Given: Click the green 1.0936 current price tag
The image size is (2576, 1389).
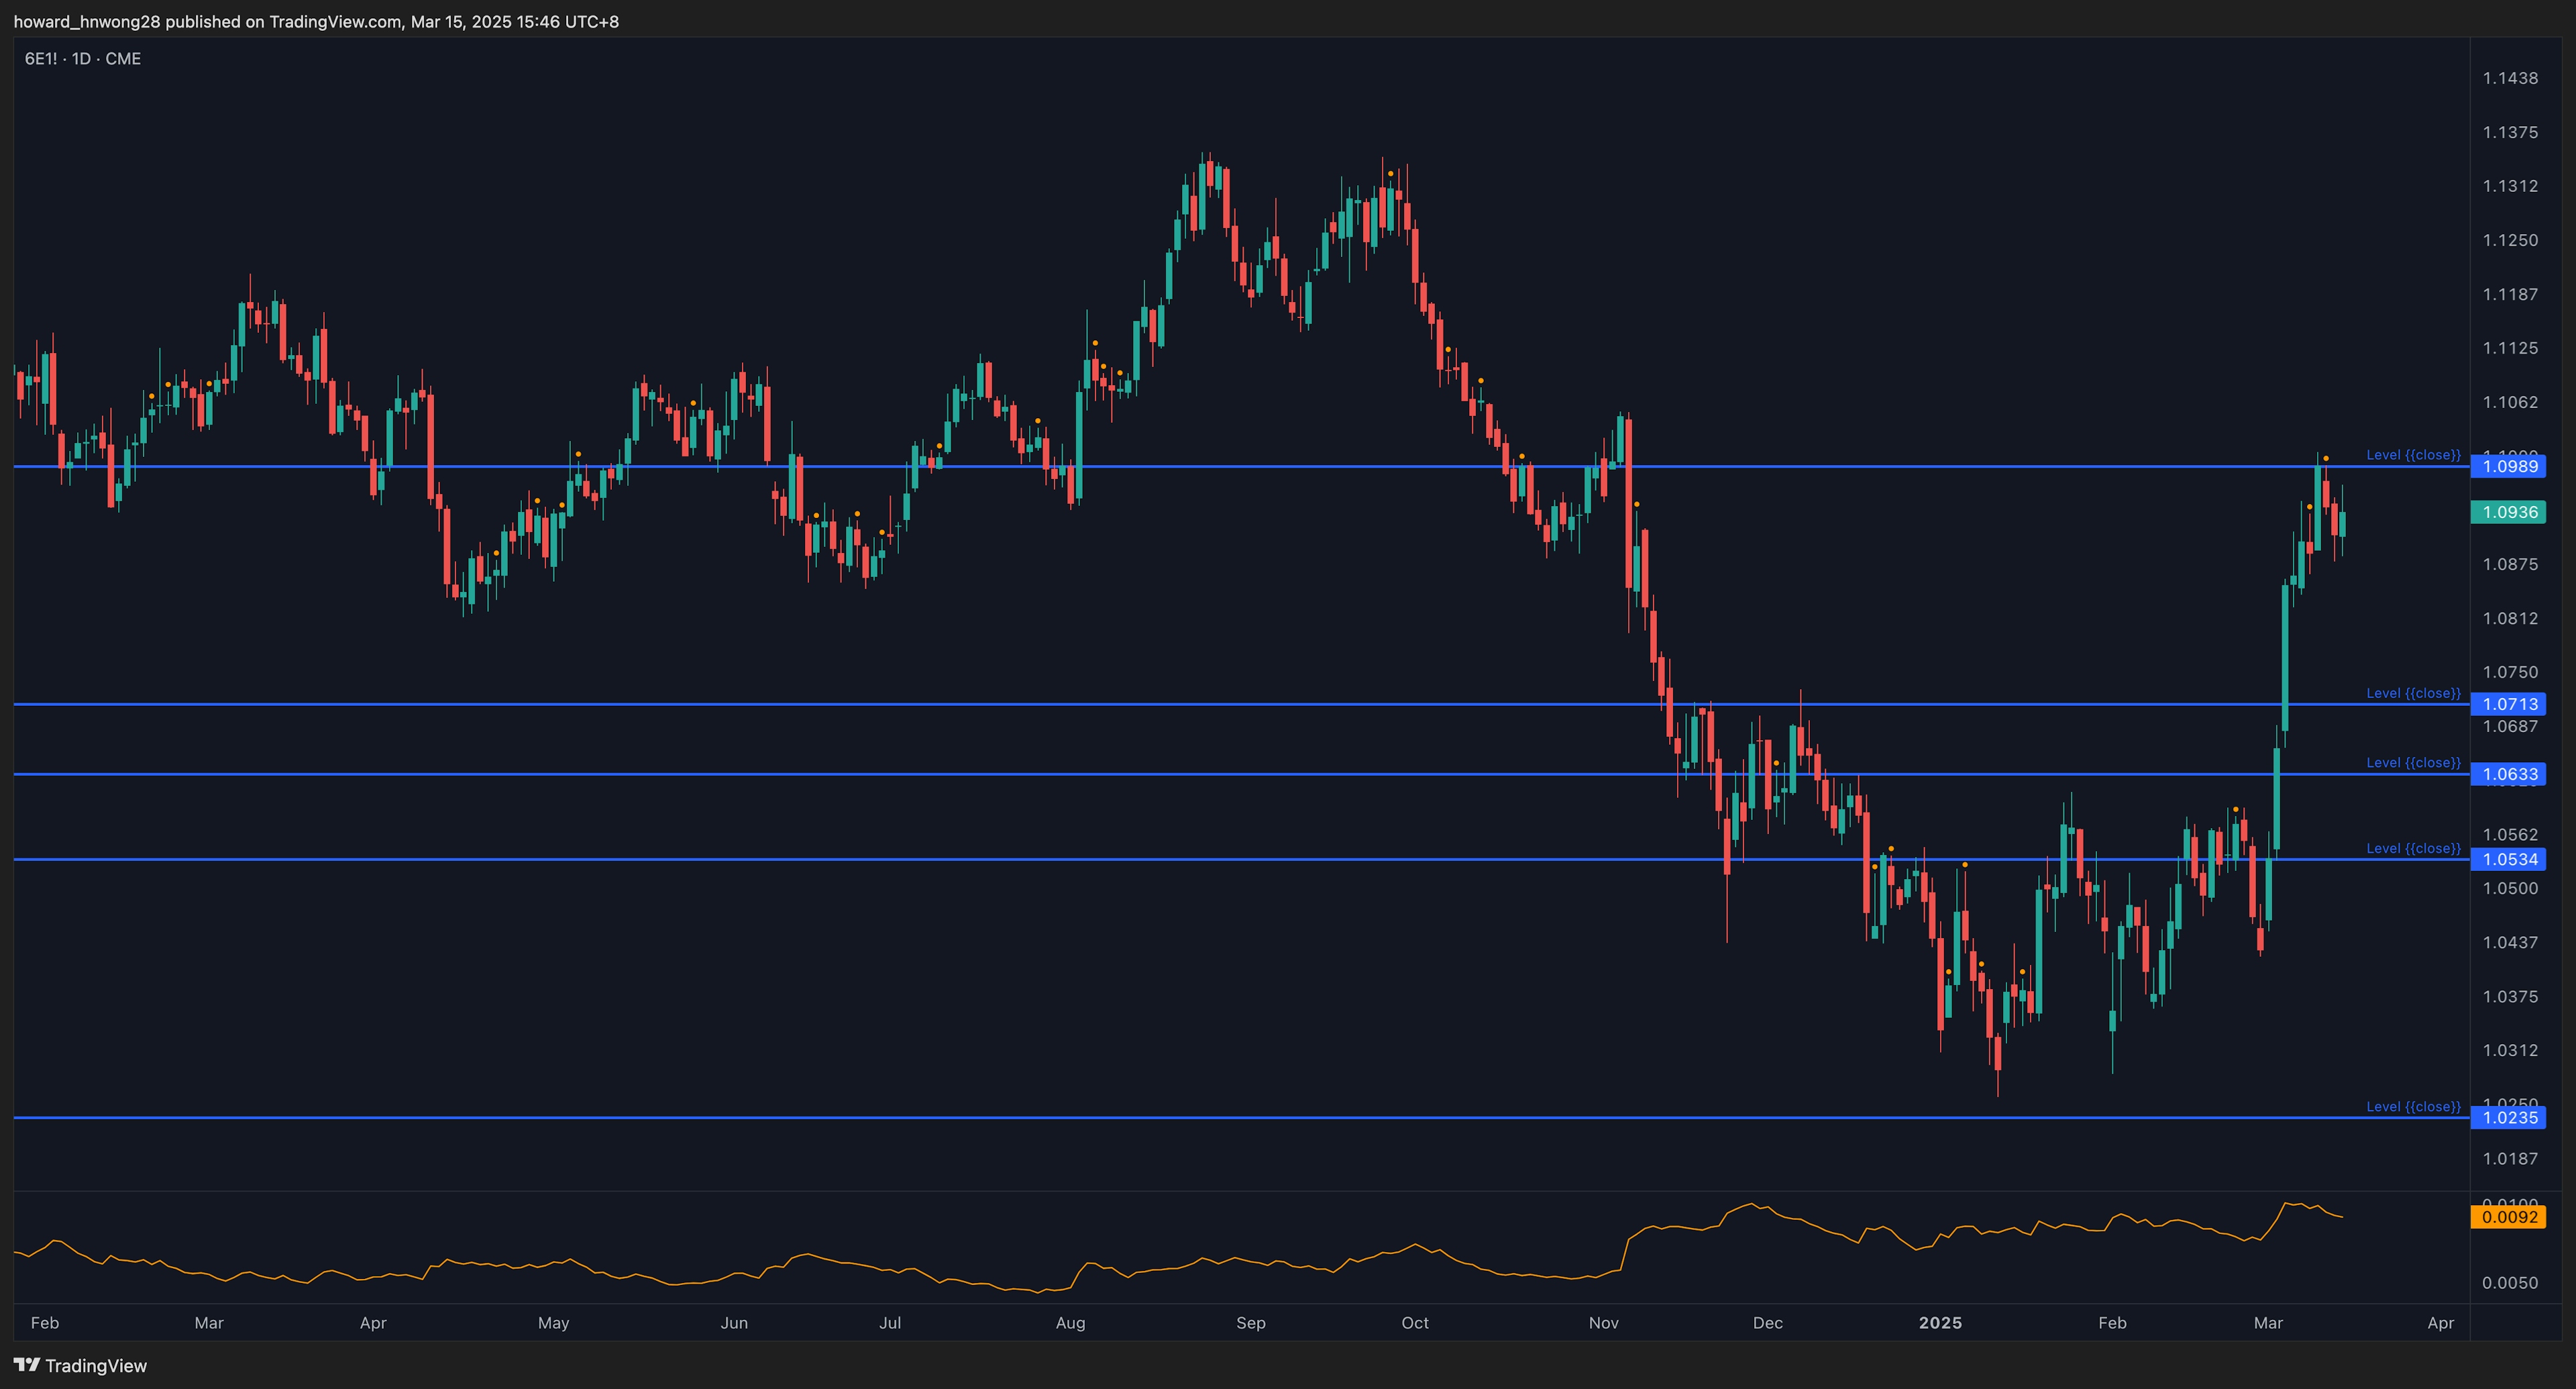Looking at the screenshot, I should 2509,512.
